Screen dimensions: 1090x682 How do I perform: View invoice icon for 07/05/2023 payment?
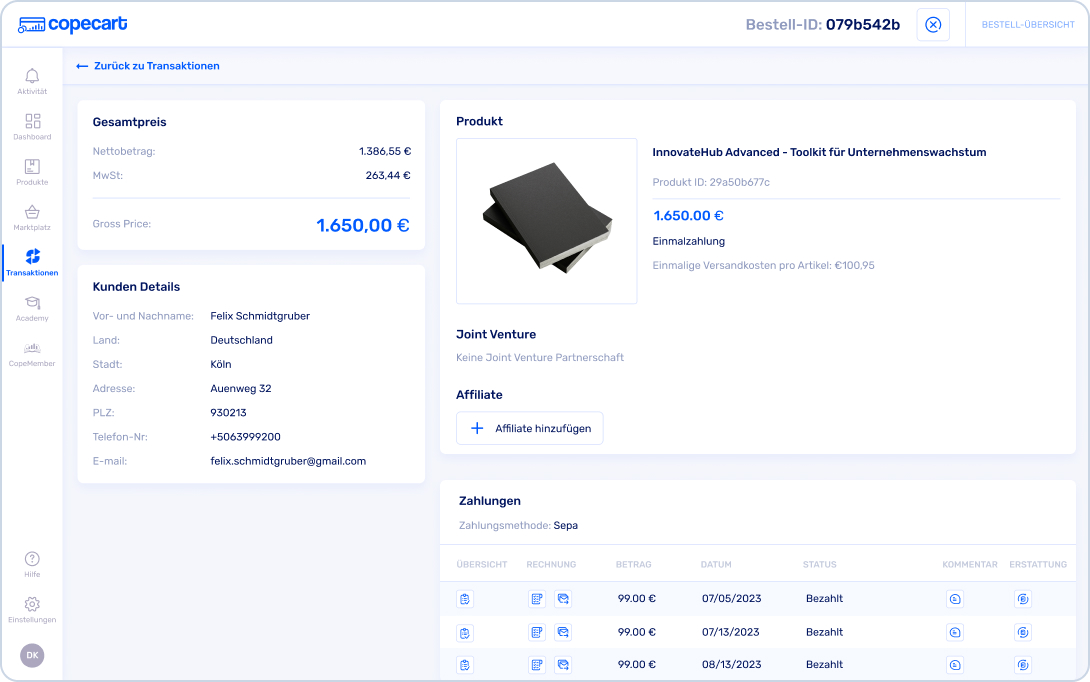(x=537, y=599)
